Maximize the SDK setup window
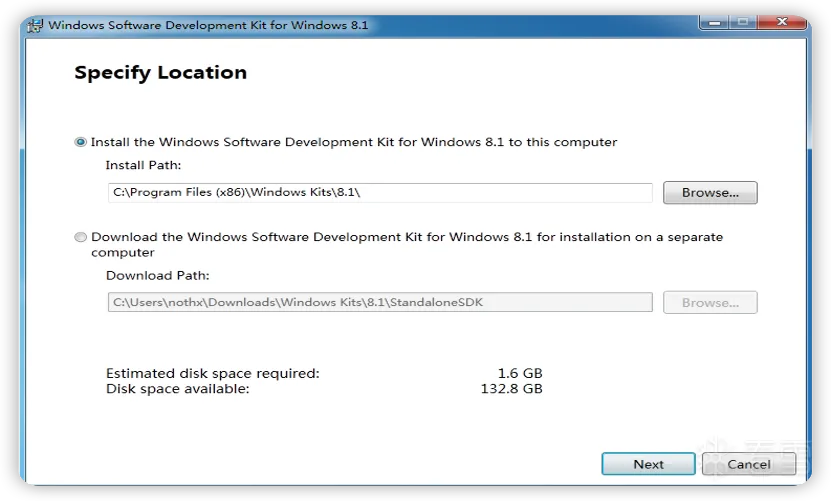This screenshot has width=832, height=502. coord(742,21)
